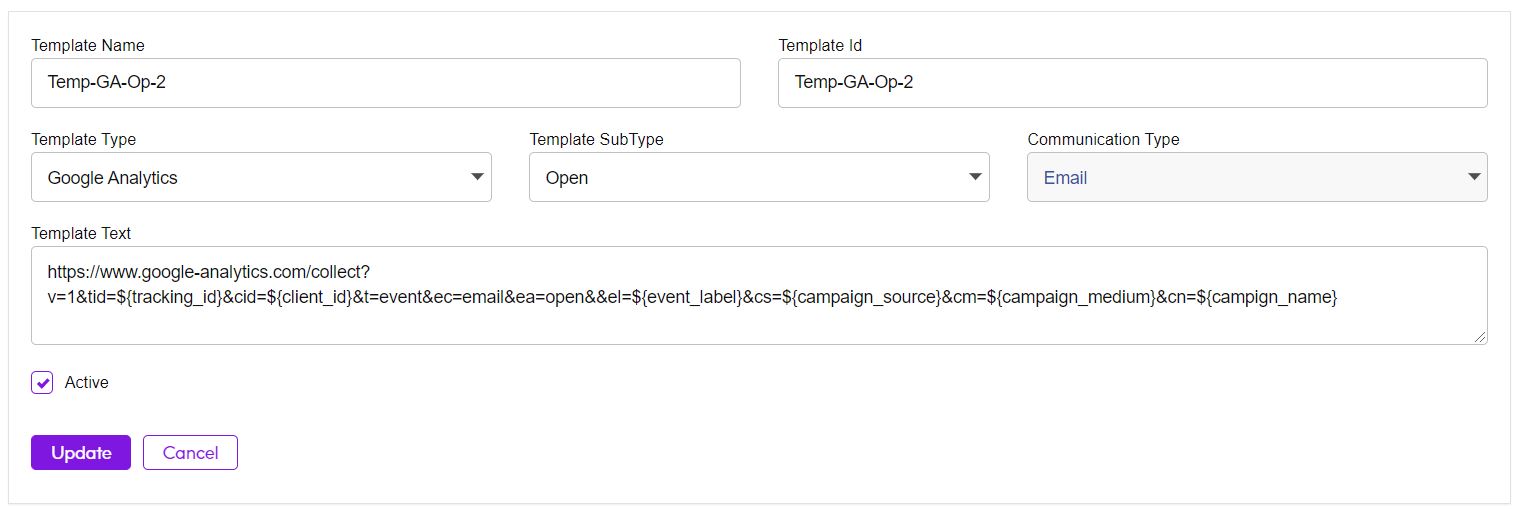Cancel editing the template
This screenshot has height=511, width=1519.
pos(190,453)
